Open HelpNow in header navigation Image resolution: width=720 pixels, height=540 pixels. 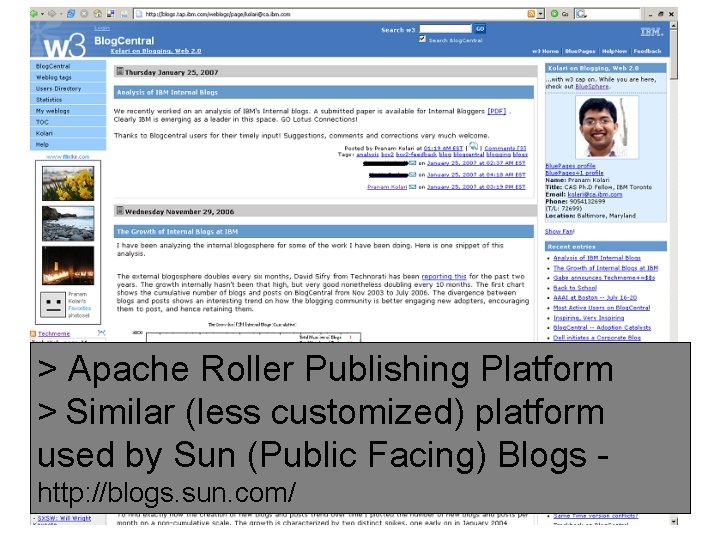[x=614, y=51]
